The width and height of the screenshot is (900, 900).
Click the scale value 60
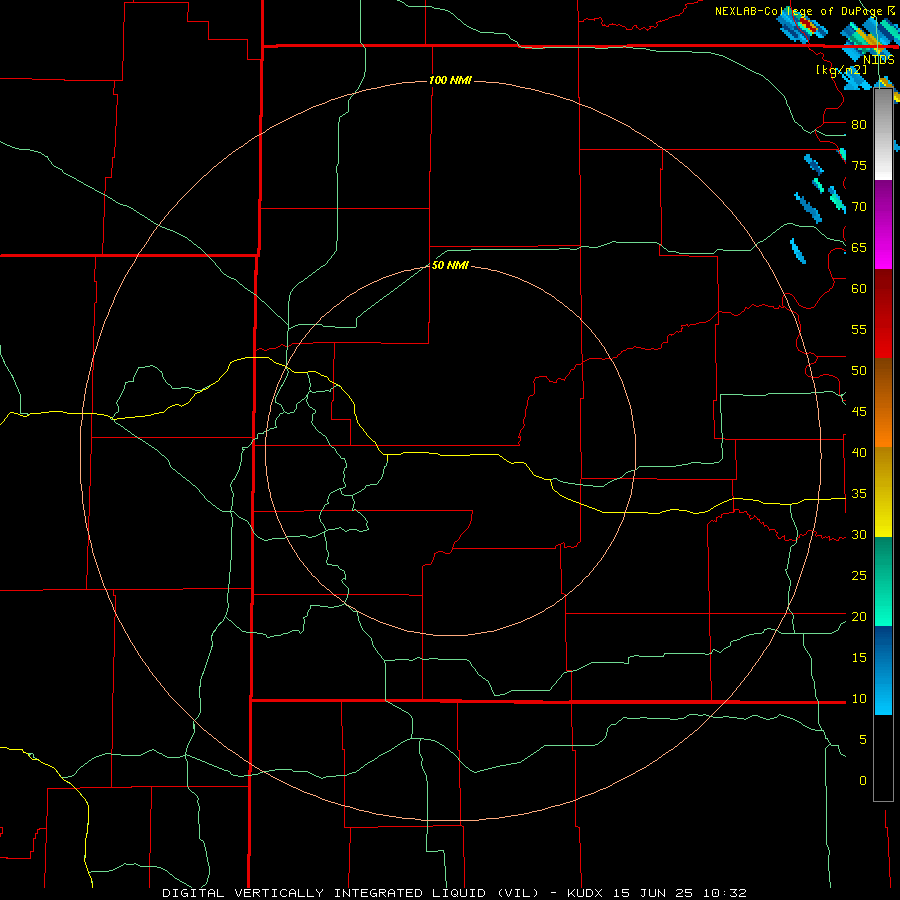point(859,289)
